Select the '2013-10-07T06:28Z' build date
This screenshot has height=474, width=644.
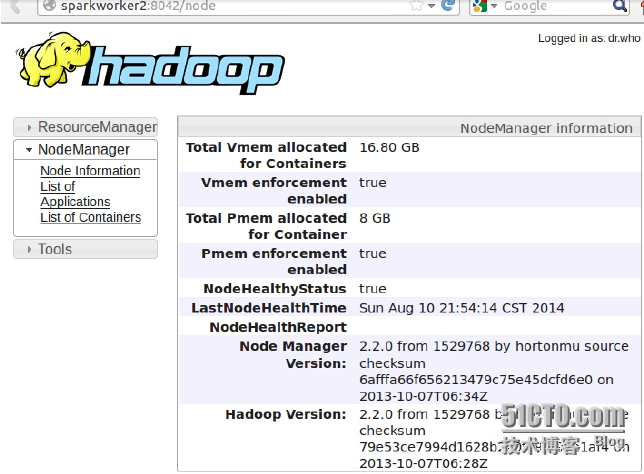(x=423, y=464)
